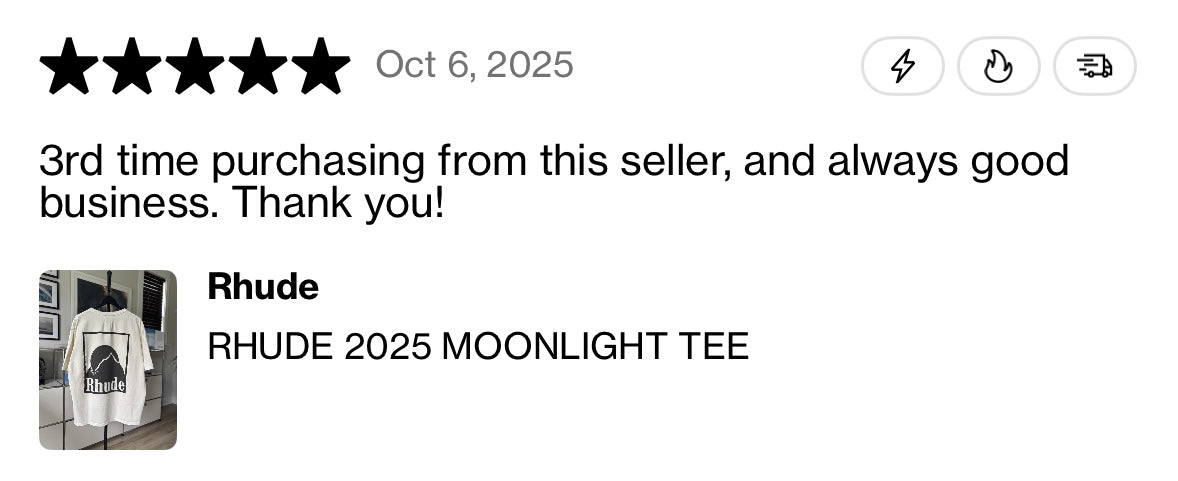Viewport: 1178px width, 481px height.
Task: Click the Oct 6, 2025 review date
Action: click(x=474, y=65)
